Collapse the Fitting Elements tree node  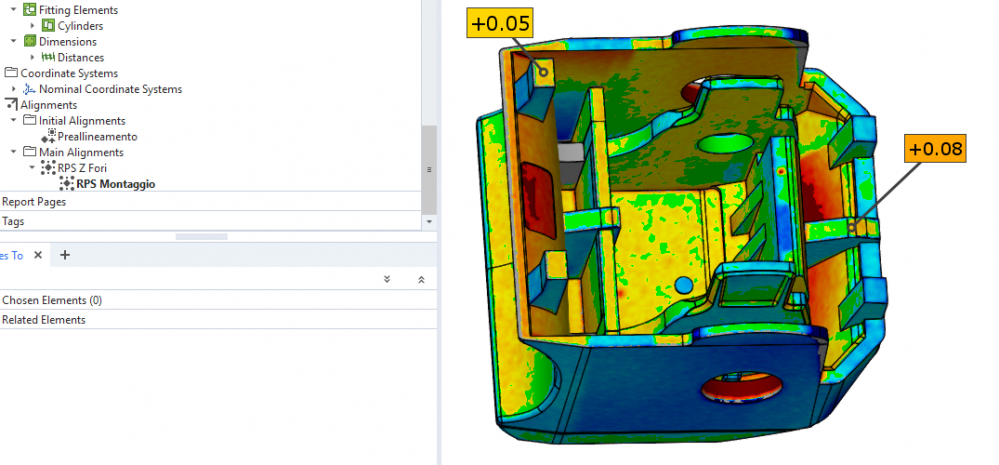[14, 10]
